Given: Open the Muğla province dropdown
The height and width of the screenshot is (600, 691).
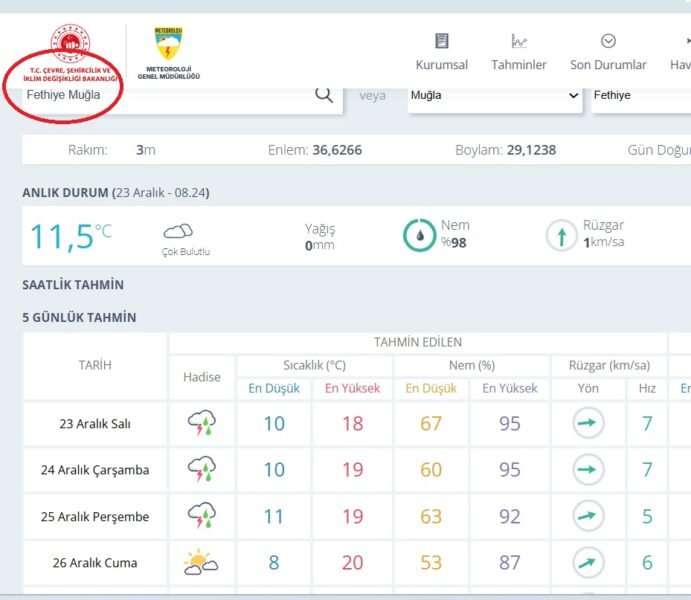Looking at the screenshot, I should [x=494, y=96].
